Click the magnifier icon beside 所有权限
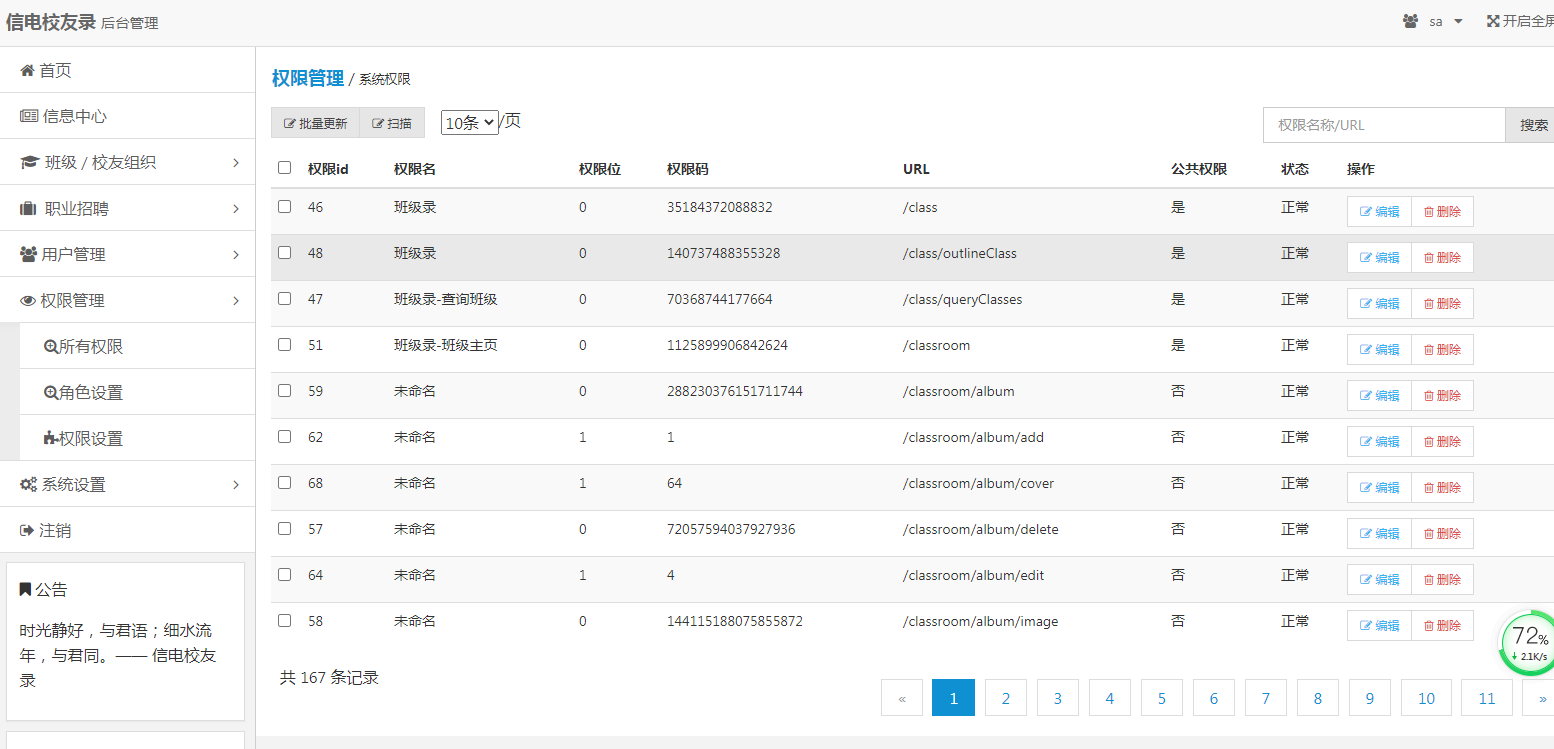Screen dimensions: 1554x749 pos(51,347)
